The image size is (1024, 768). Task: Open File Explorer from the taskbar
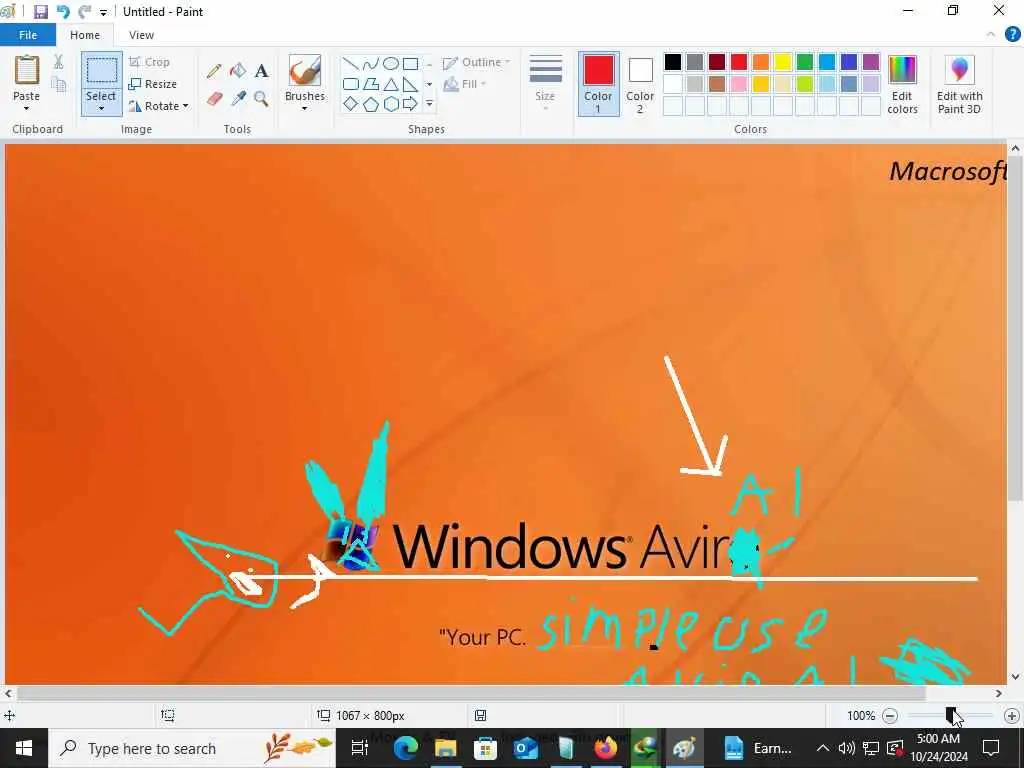pyautogui.click(x=445, y=748)
